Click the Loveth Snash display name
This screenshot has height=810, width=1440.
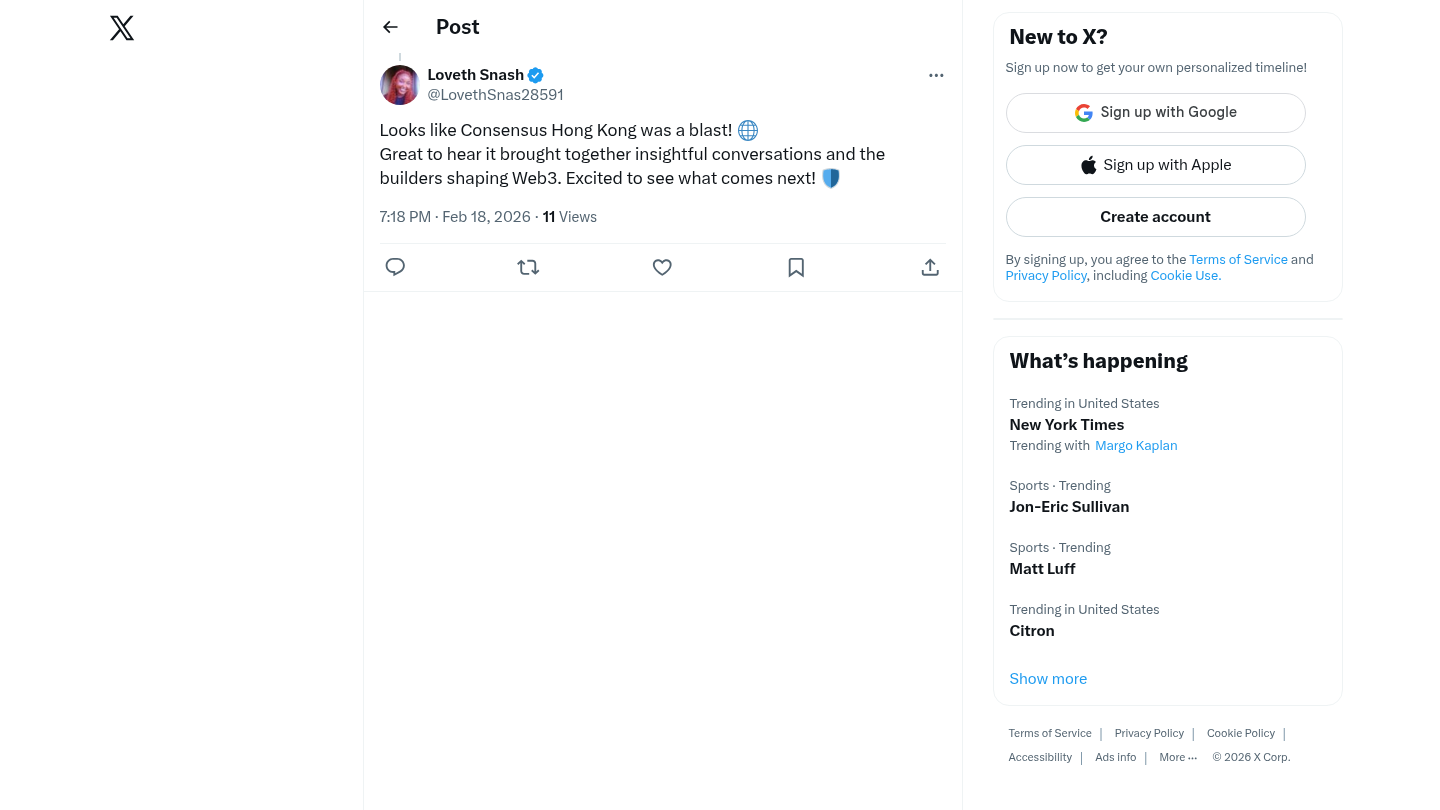tap(475, 75)
